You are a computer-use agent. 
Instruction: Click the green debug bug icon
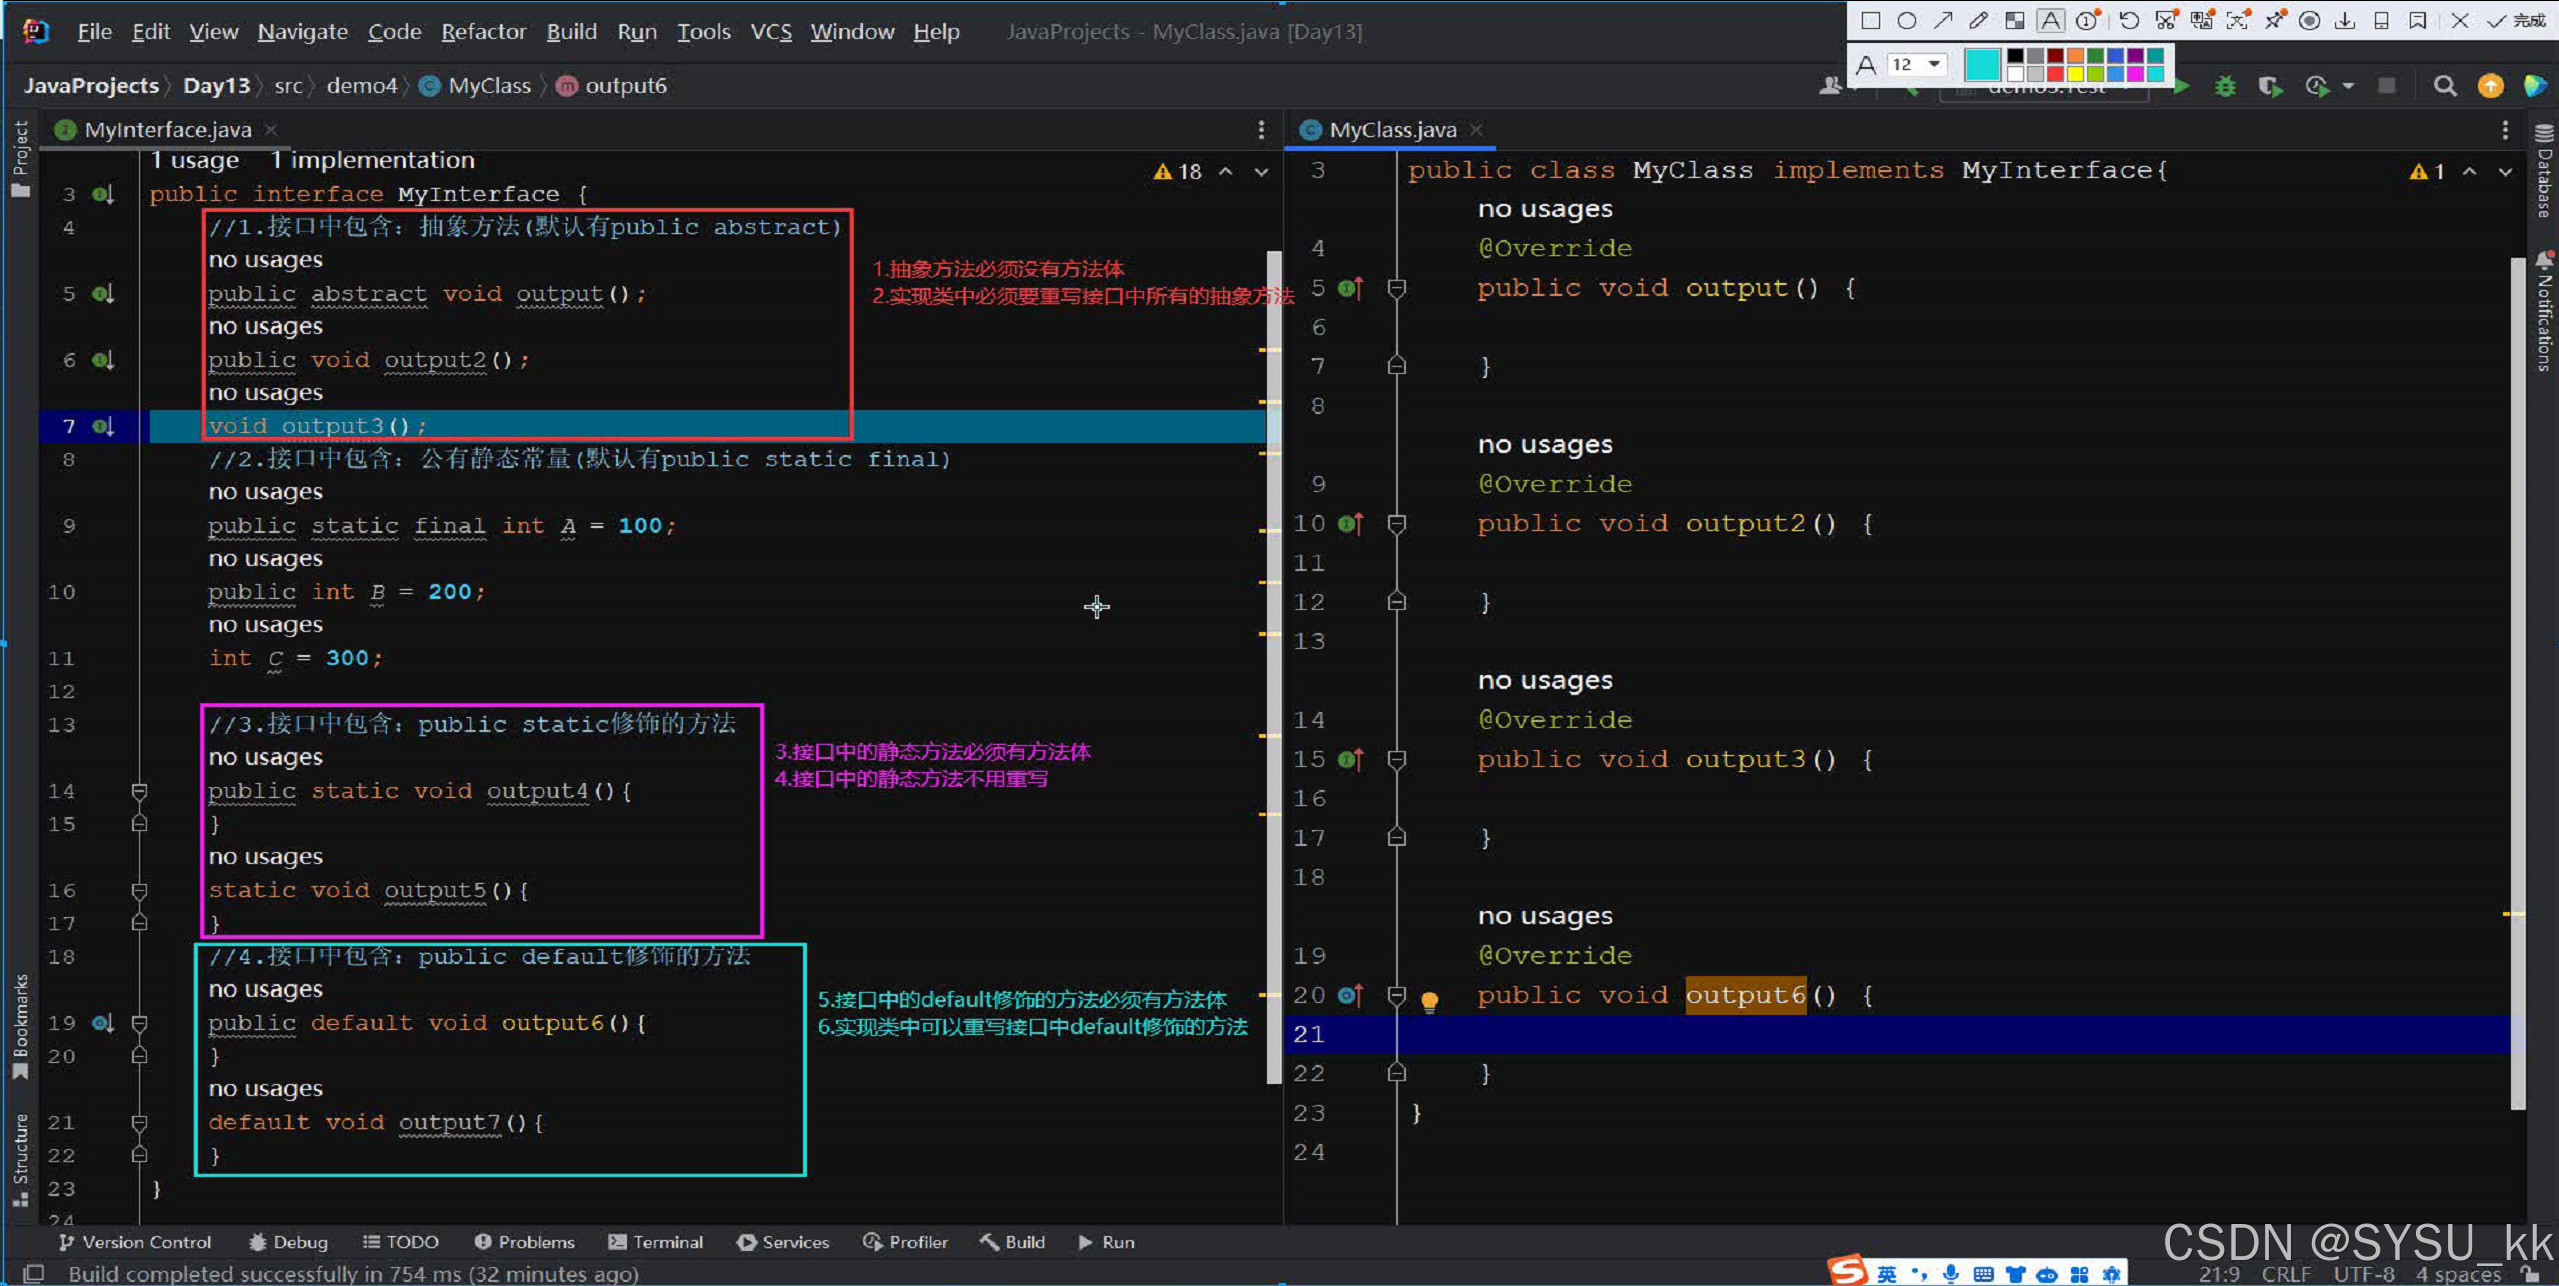tap(2225, 87)
